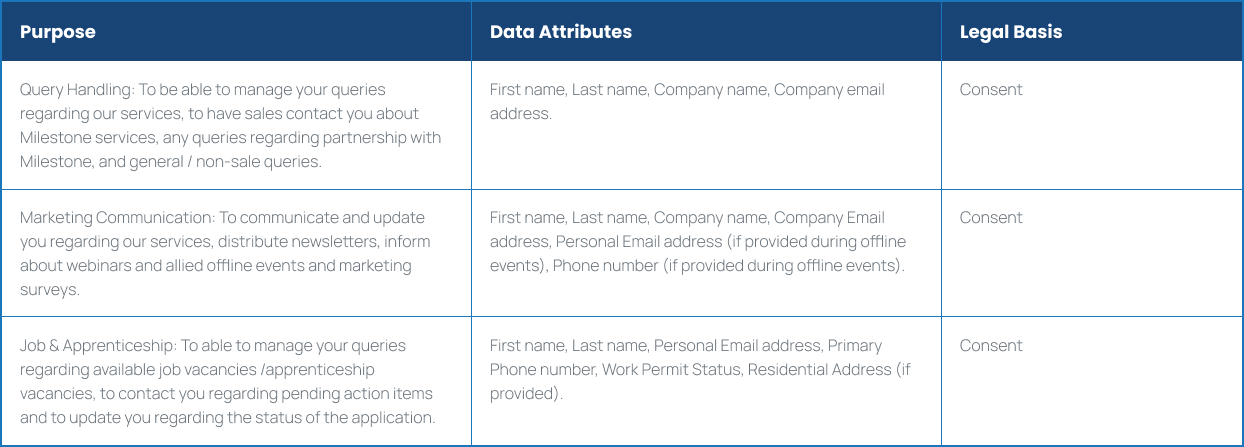The image size is (1244, 447).
Task: Click the 'Milestone services' sentence line
Action: tap(230, 137)
